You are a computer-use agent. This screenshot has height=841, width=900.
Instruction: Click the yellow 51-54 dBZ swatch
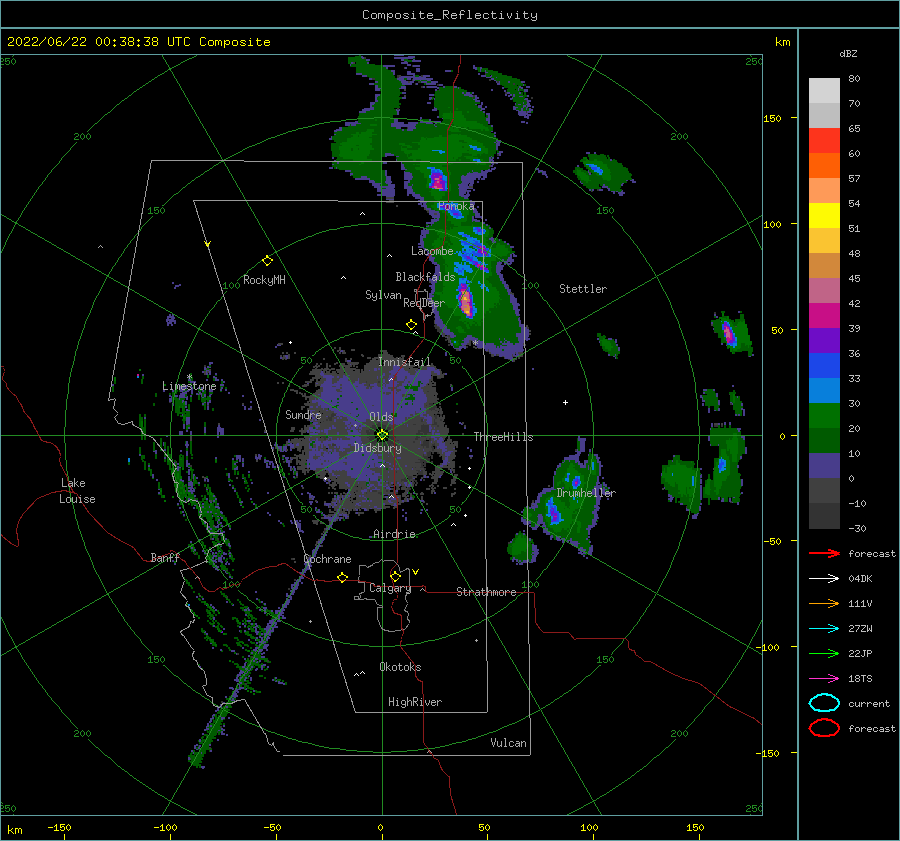pos(824,215)
